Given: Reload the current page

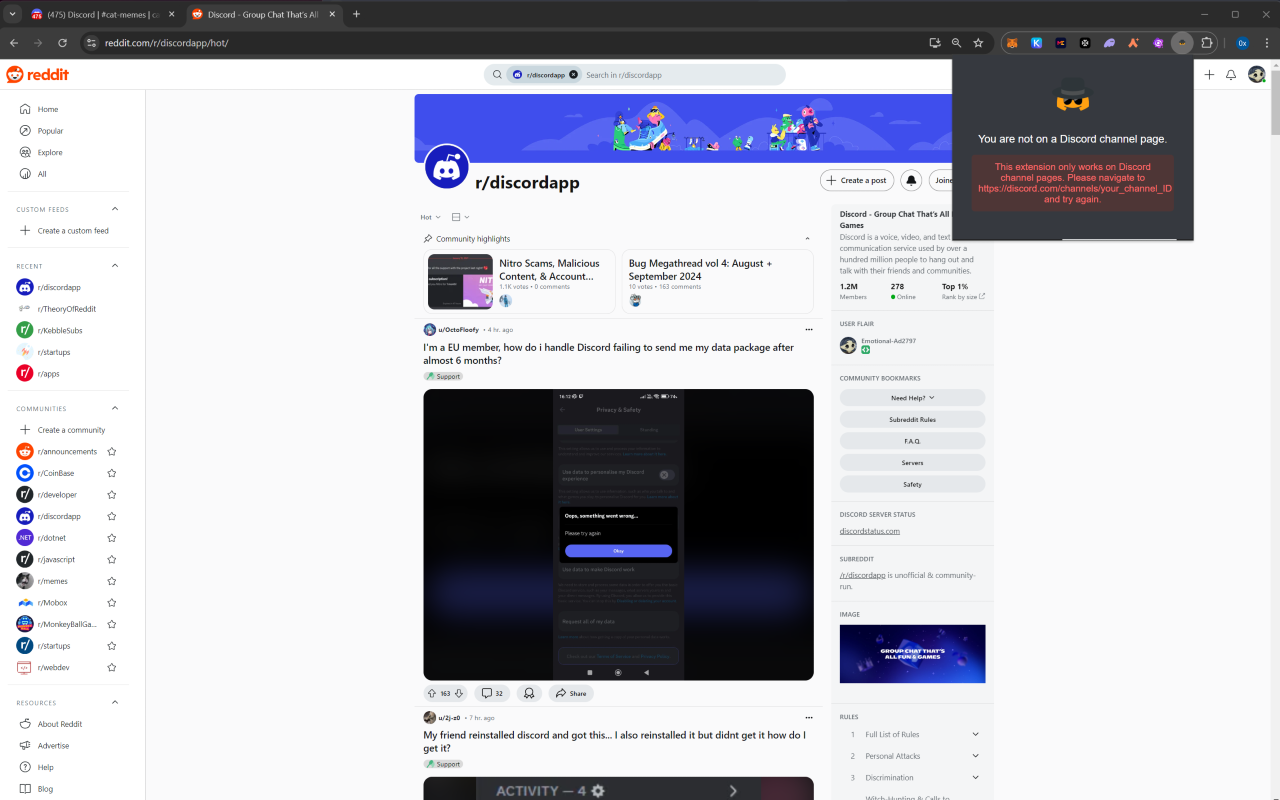Looking at the screenshot, I should [62, 43].
